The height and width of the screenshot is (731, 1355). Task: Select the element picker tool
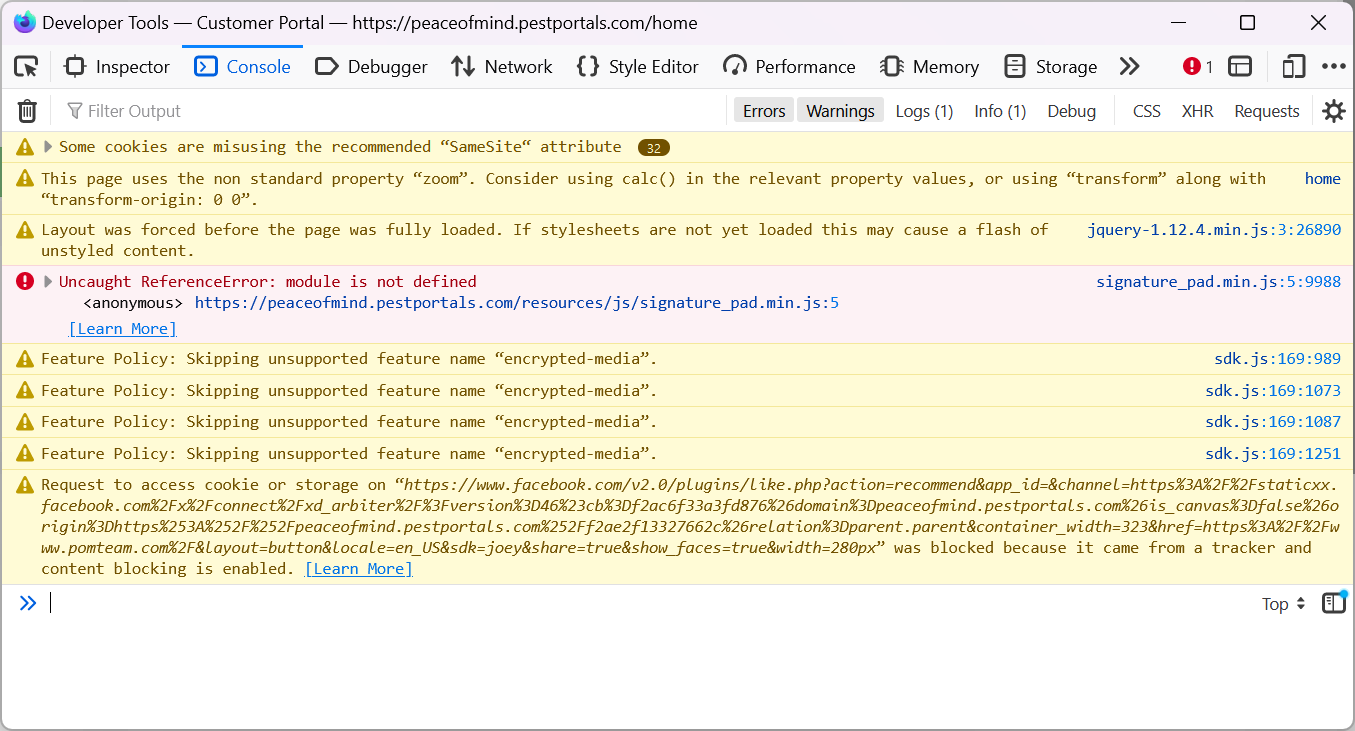(x=26, y=66)
